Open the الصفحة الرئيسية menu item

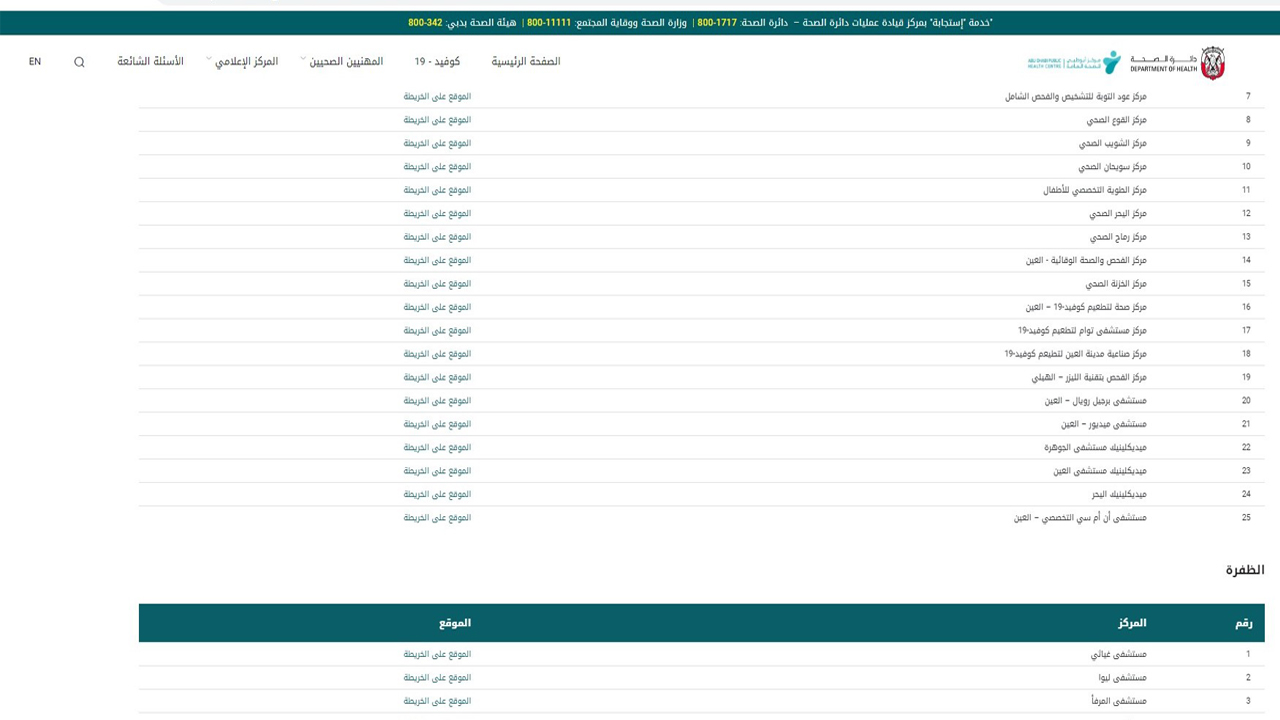[525, 62]
